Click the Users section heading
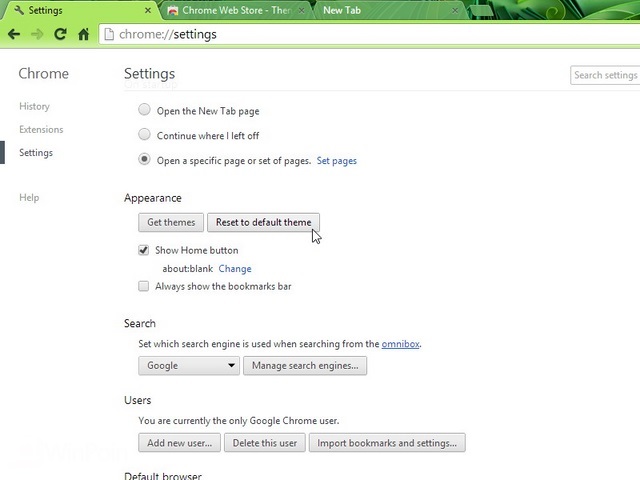Viewport: 640px width, 480px height. coord(138,400)
